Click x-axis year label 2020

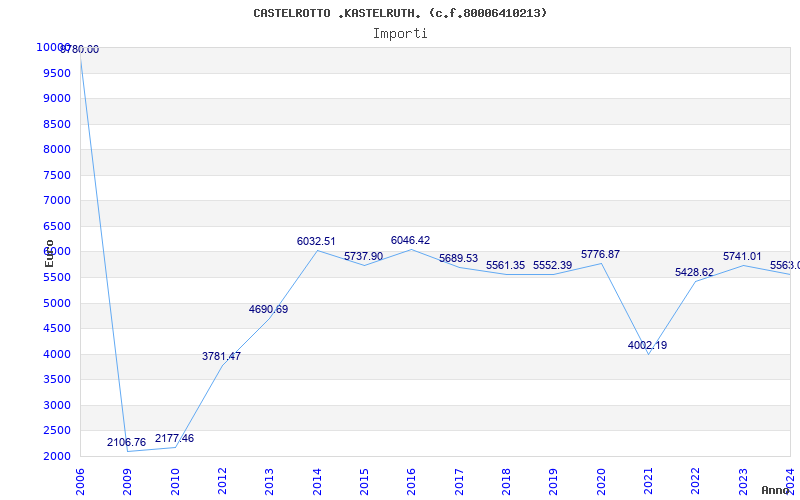point(601,482)
